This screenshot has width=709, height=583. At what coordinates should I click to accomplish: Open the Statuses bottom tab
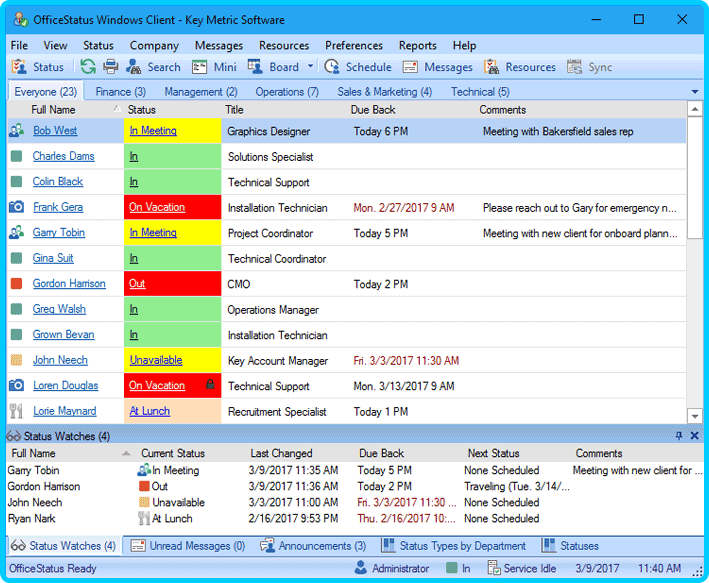[x=571, y=546]
